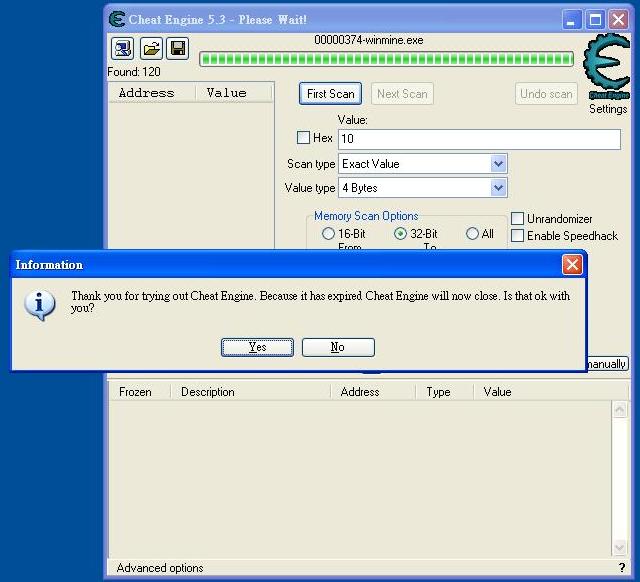This screenshot has width=640, height=582.
Task: Close the Cheat Engine window
Action: coord(619,19)
